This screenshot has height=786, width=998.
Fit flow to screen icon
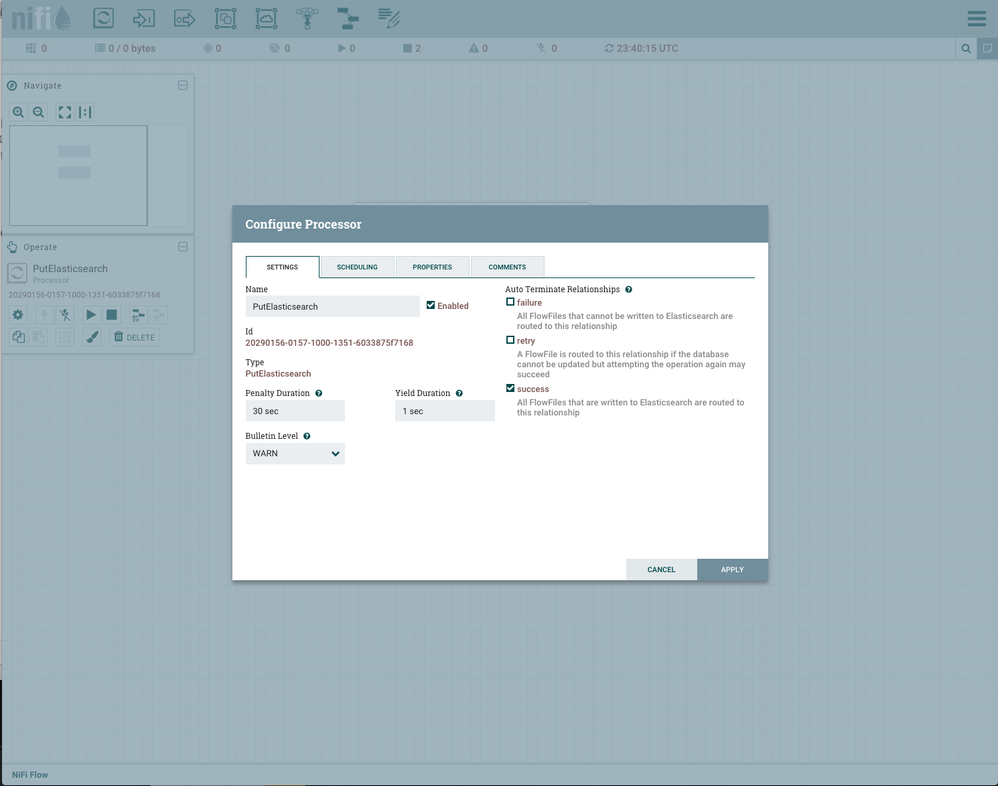coord(65,112)
